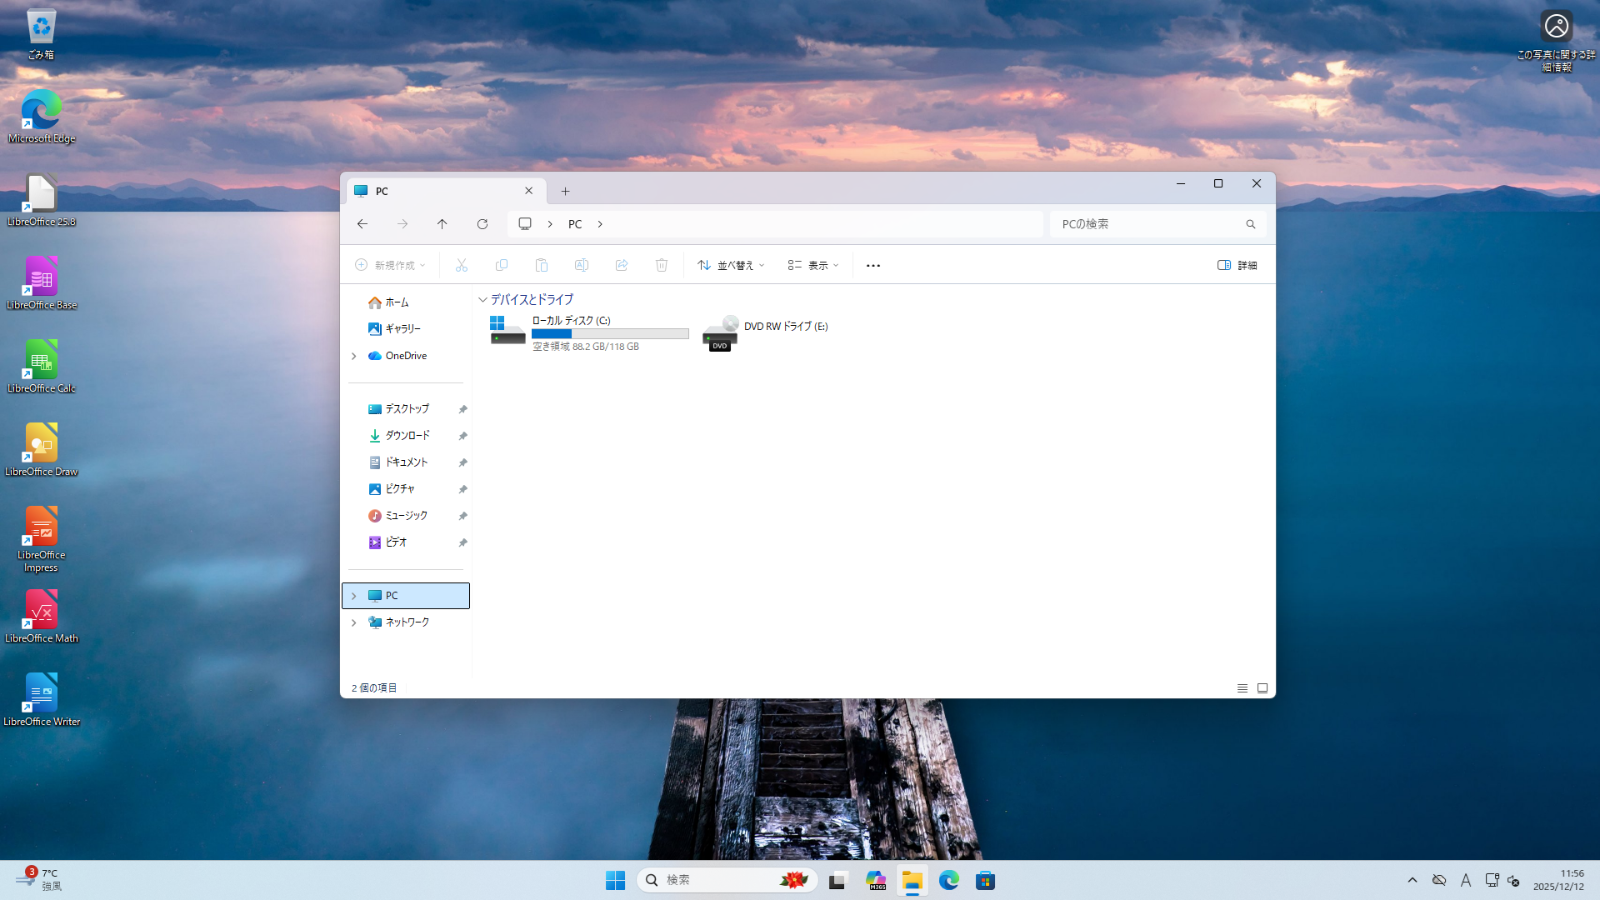Select the PC tab in title bar

(x=440, y=191)
